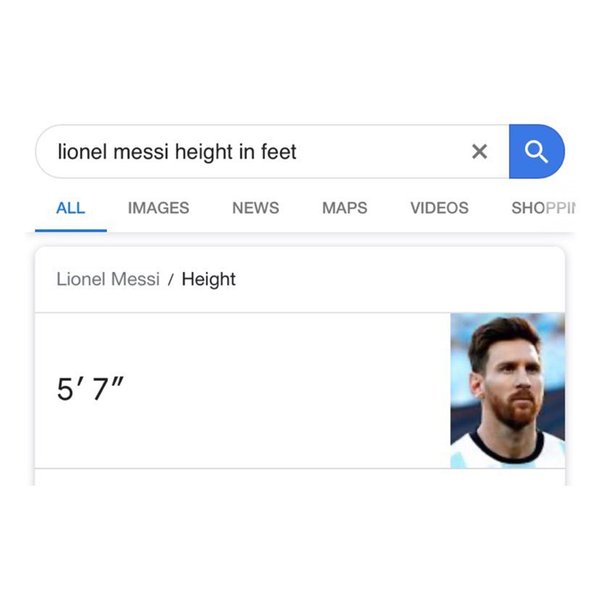
Task: Place cursor on the word "lionel" in query
Action: click(82, 152)
